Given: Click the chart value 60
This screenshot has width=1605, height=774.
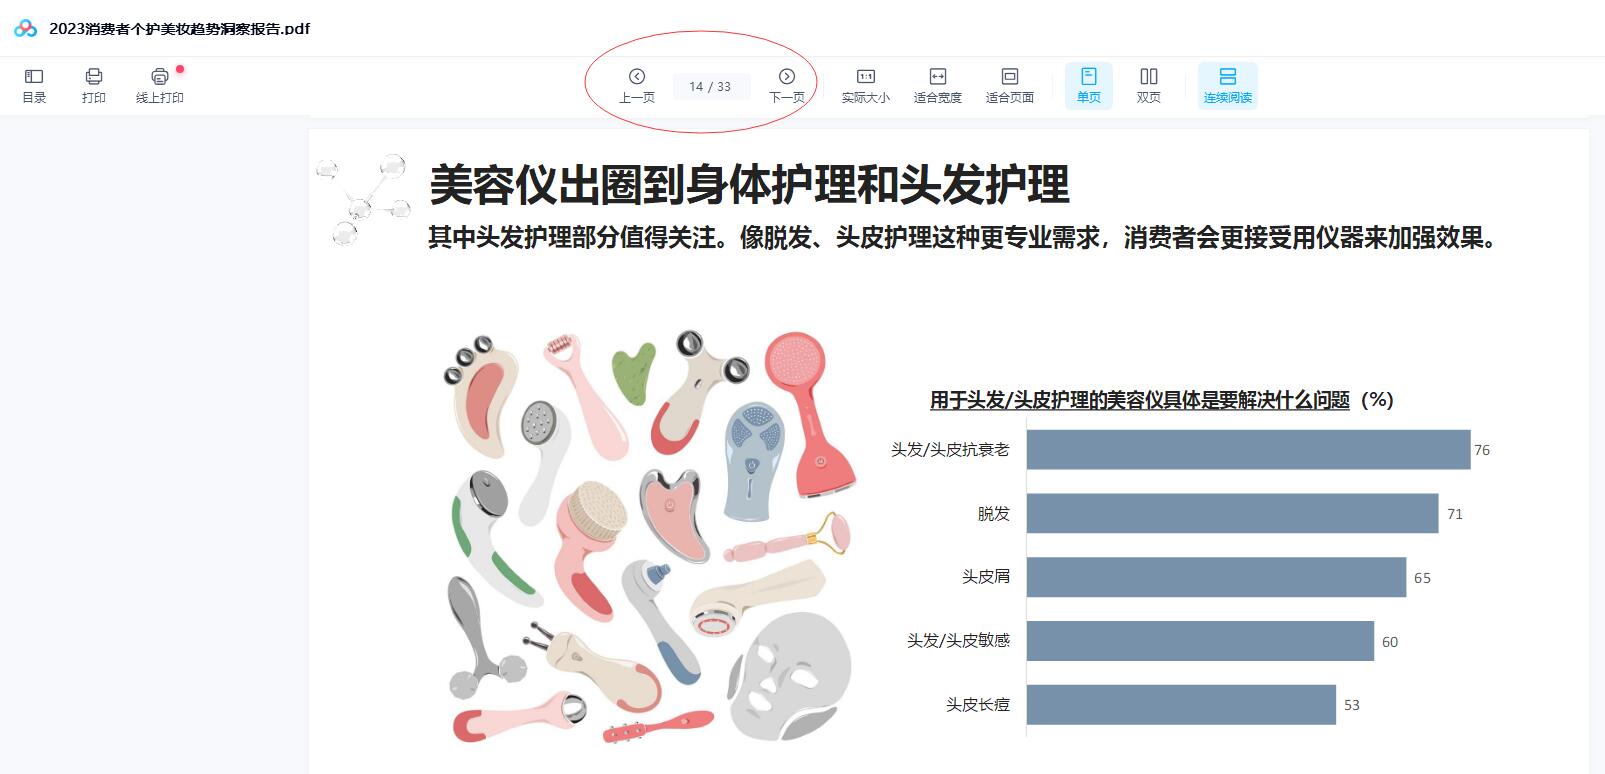Looking at the screenshot, I should (1390, 642).
